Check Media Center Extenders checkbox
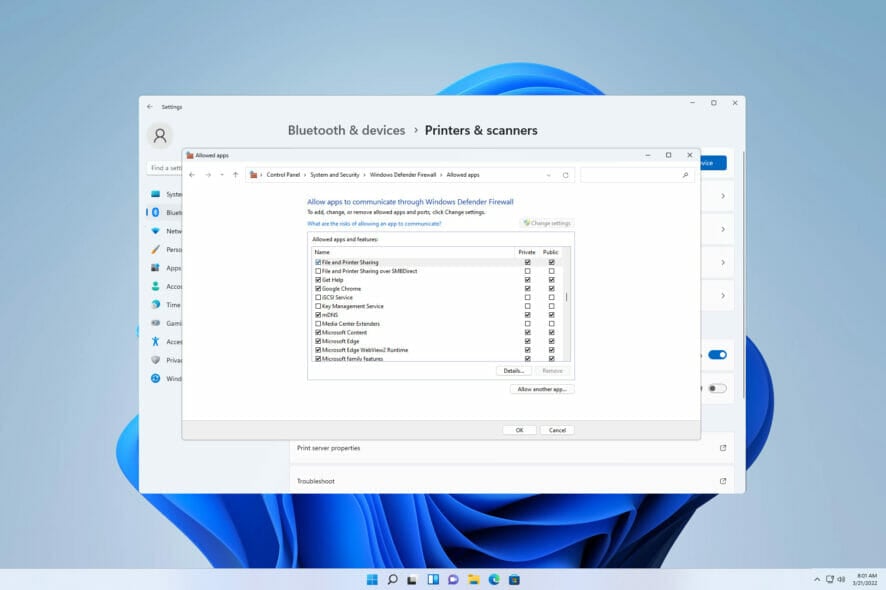 [318, 324]
